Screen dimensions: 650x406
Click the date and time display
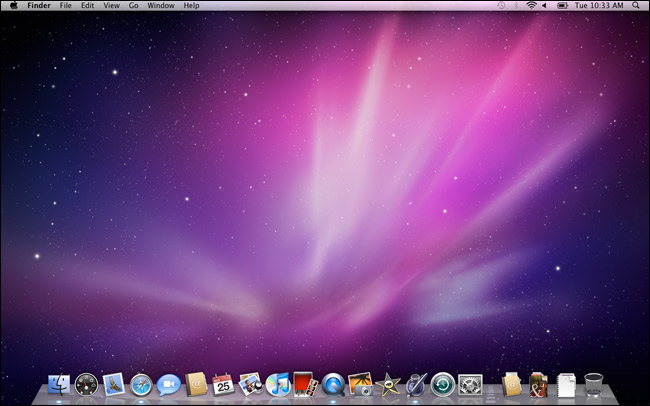598,6
